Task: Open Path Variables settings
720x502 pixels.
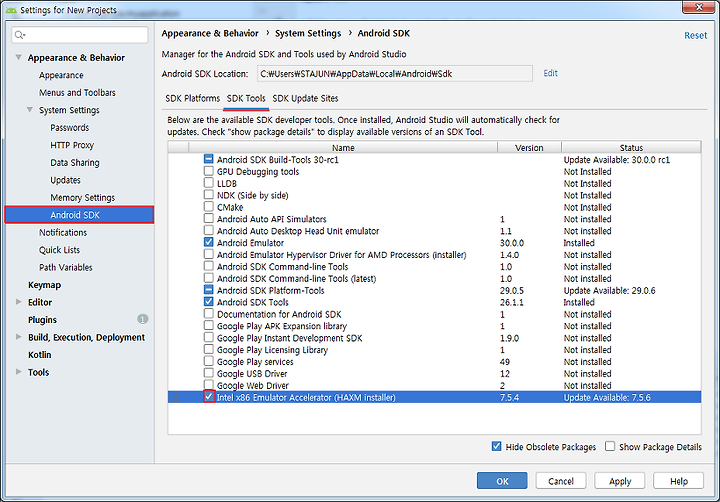Action: [65, 267]
